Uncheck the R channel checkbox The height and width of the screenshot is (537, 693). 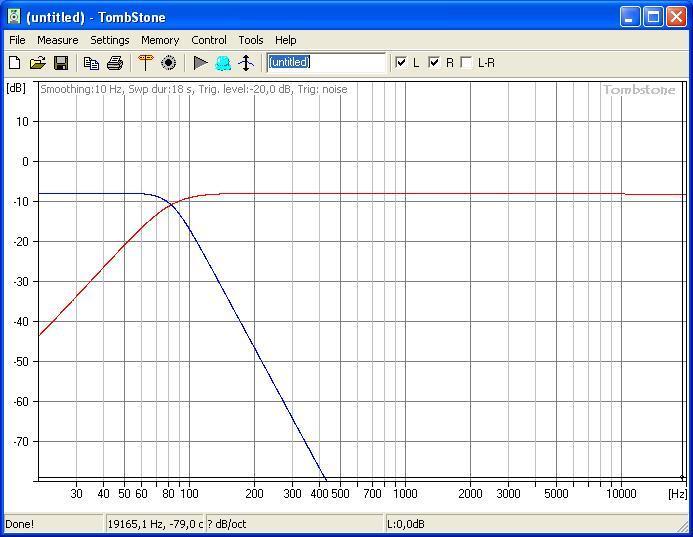pyautogui.click(x=434, y=62)
